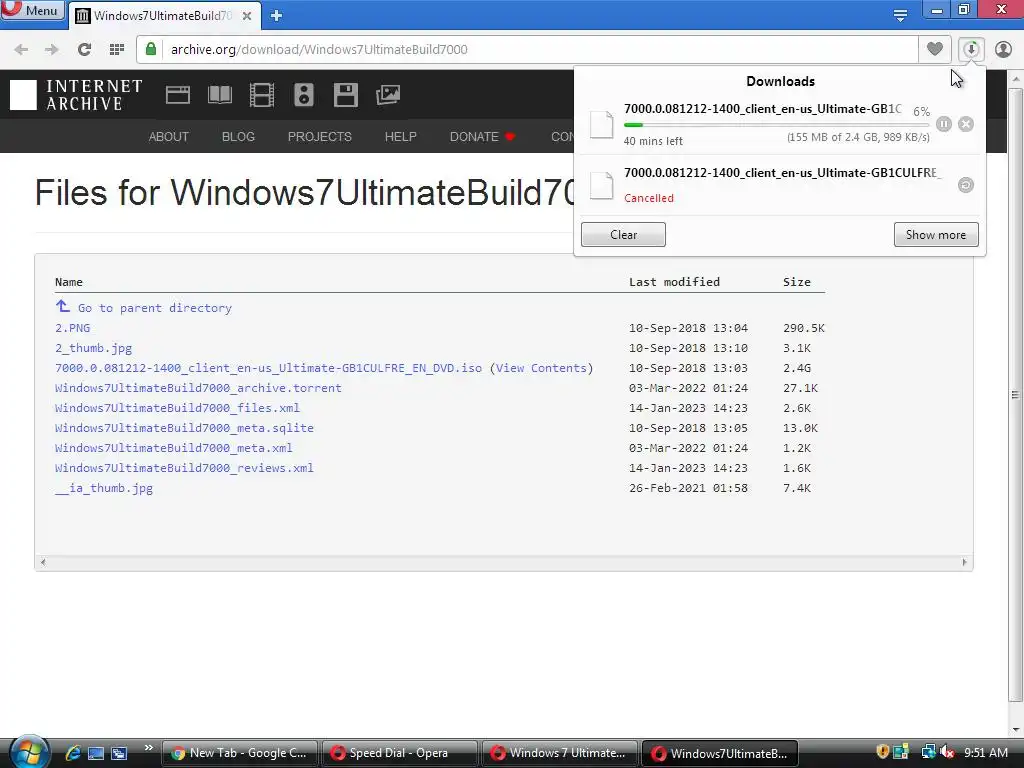Open the Opera Menu button
This screenshot has height=768, width=1024.
pyautogui.click(x=33, y=10)
